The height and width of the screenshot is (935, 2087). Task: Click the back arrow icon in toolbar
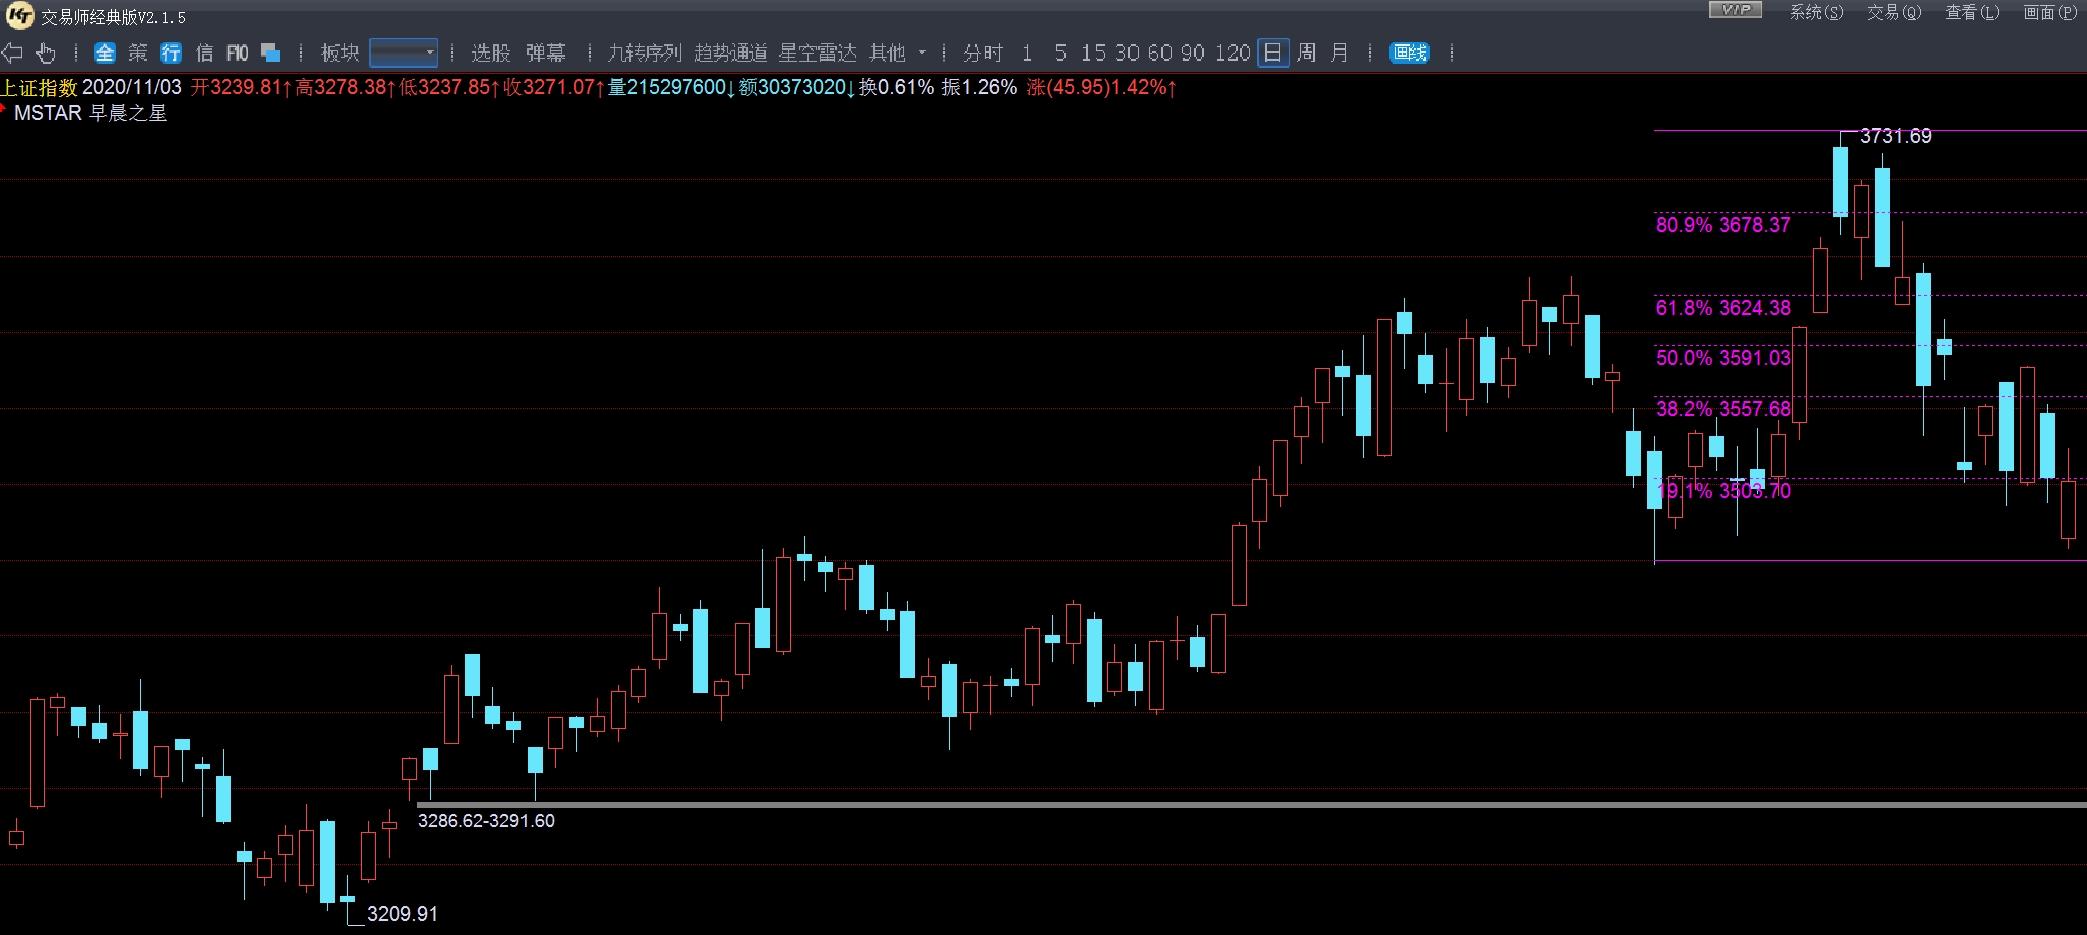pyautogui.click(x=13, y=52)
